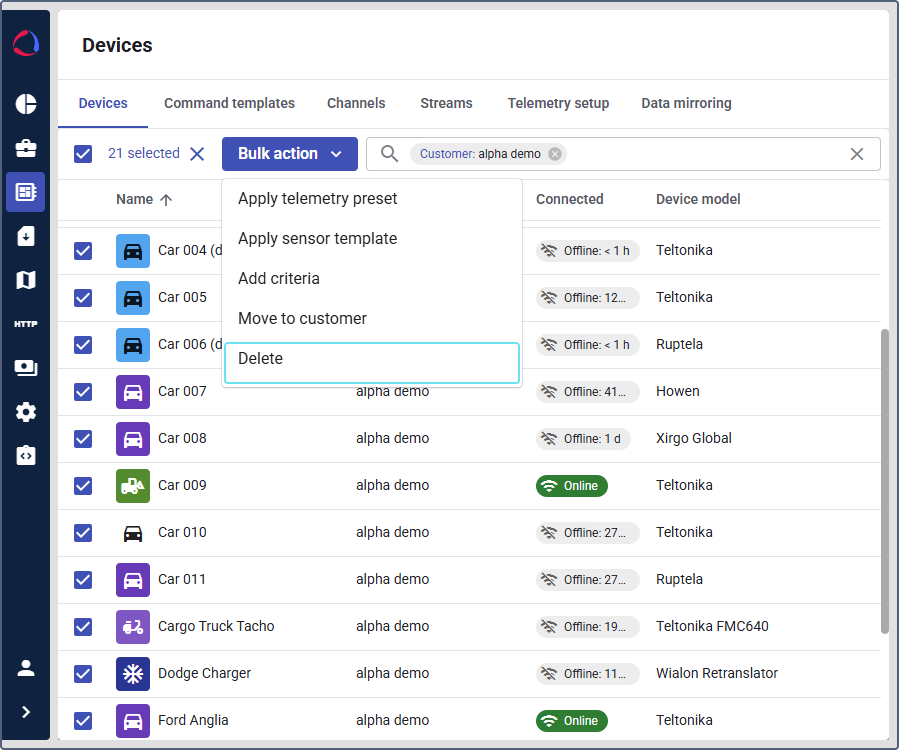Open the dashboard pie chart icon in sidebar
899x750 pixels.
pyautogui.click(x=26, y=104)
